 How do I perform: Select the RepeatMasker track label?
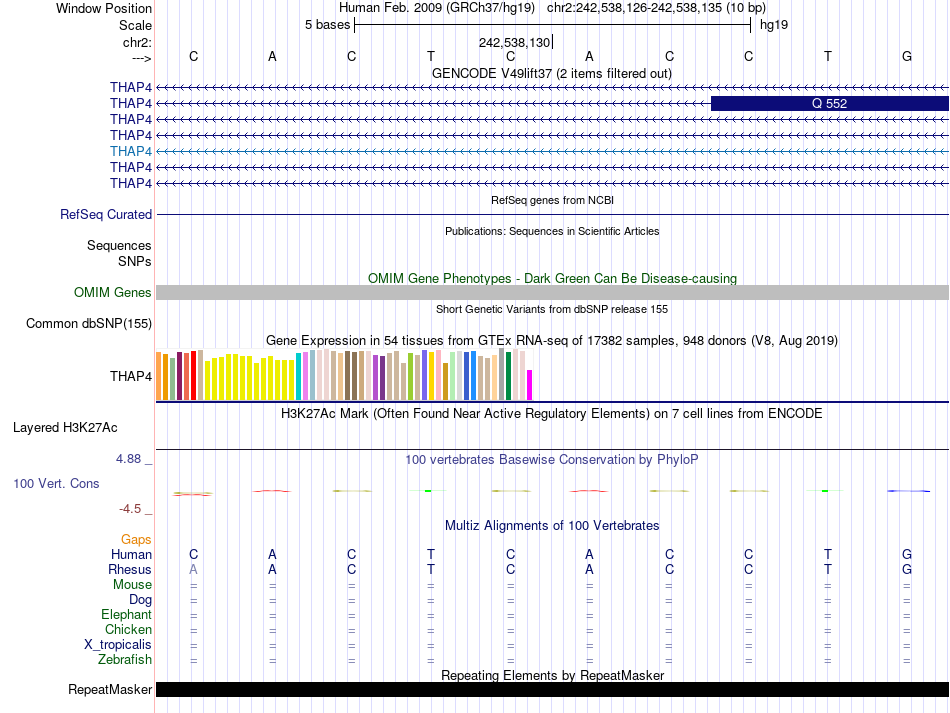[x=110, y=690]
